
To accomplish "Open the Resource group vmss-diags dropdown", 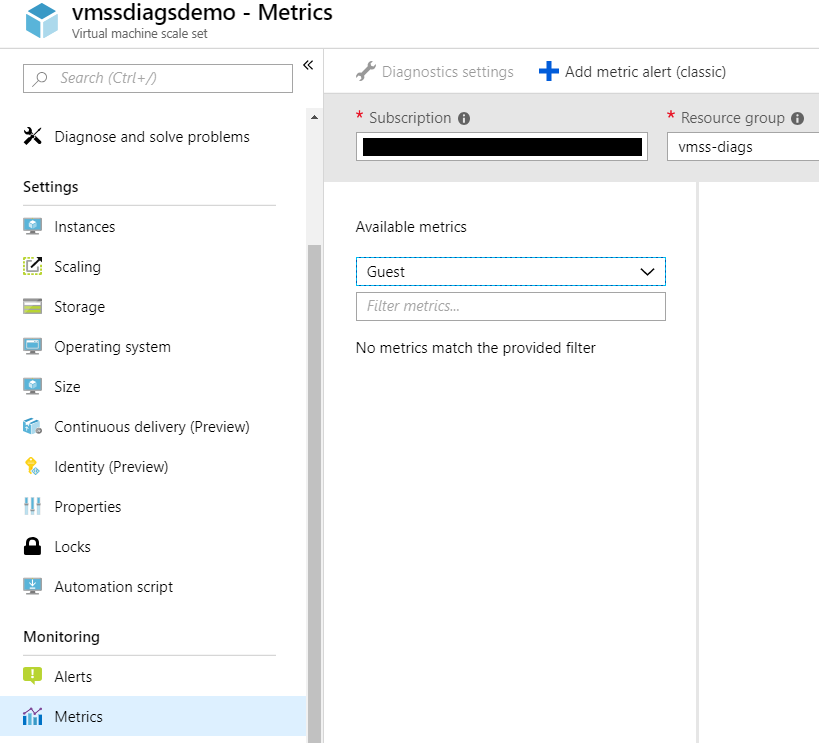I will tap(743, 147).
